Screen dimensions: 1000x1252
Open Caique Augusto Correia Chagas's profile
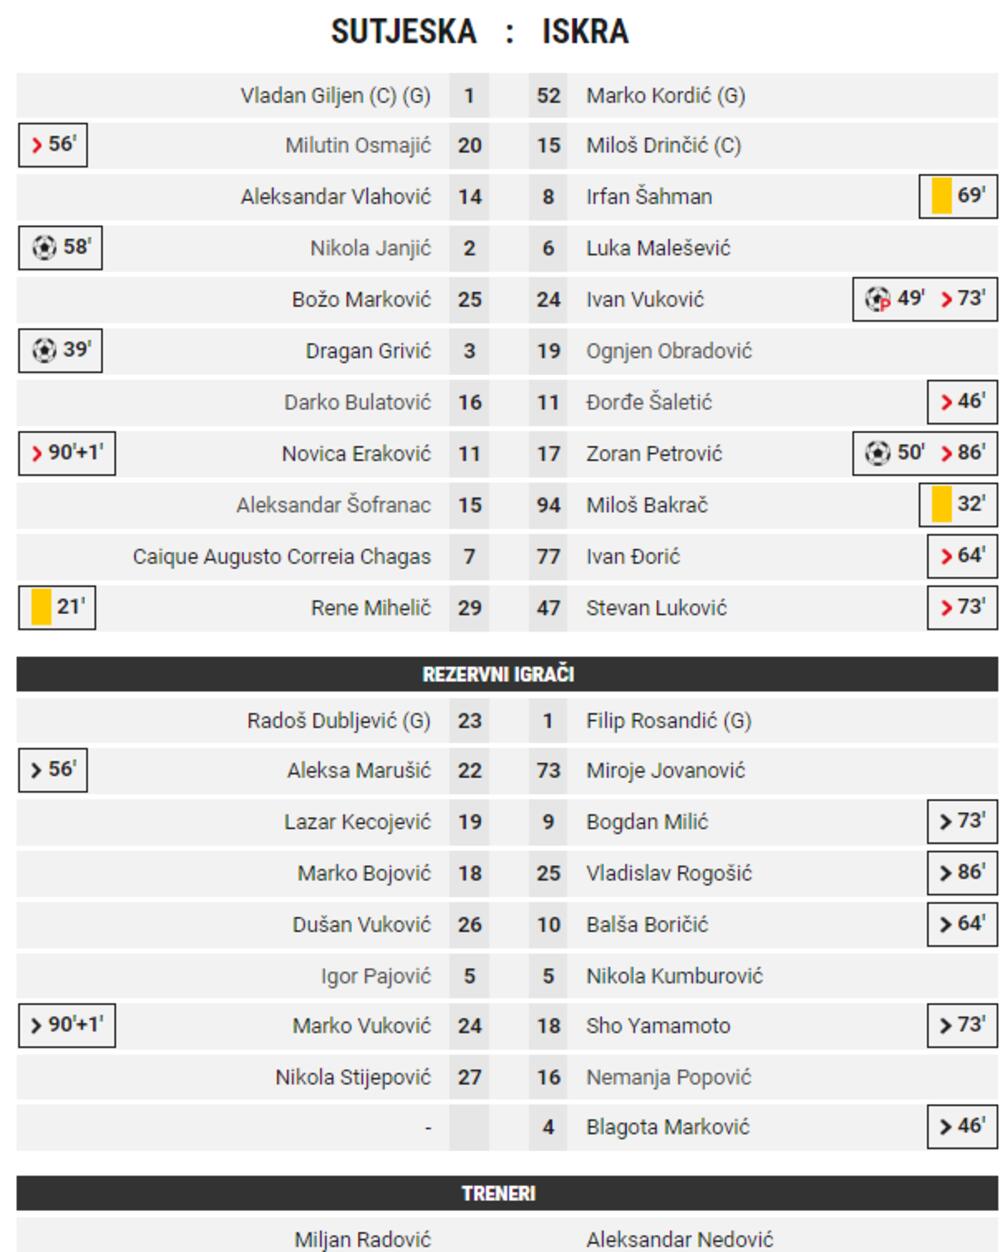[x=282, y=556]
